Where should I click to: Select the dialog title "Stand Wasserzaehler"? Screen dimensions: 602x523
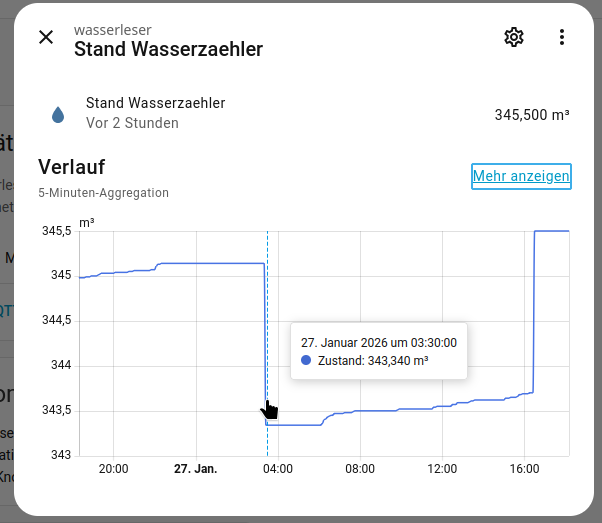[x=168, y=49]
